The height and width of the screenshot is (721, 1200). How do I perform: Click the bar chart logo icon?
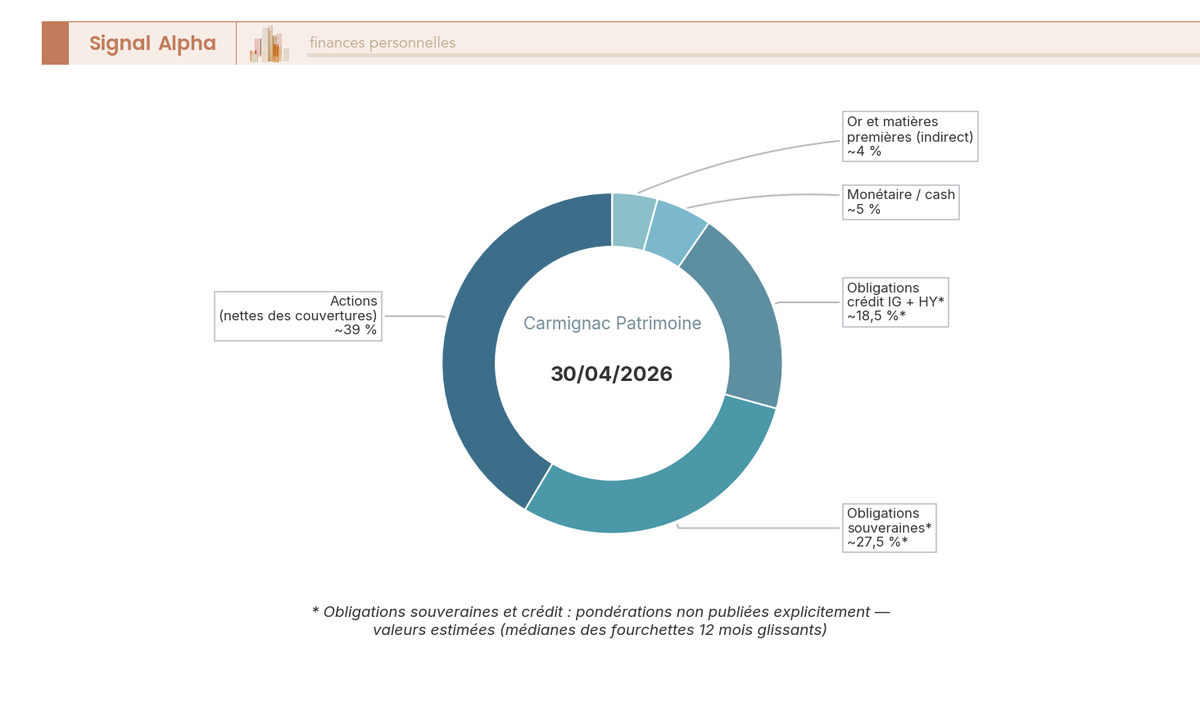(270, 44)
